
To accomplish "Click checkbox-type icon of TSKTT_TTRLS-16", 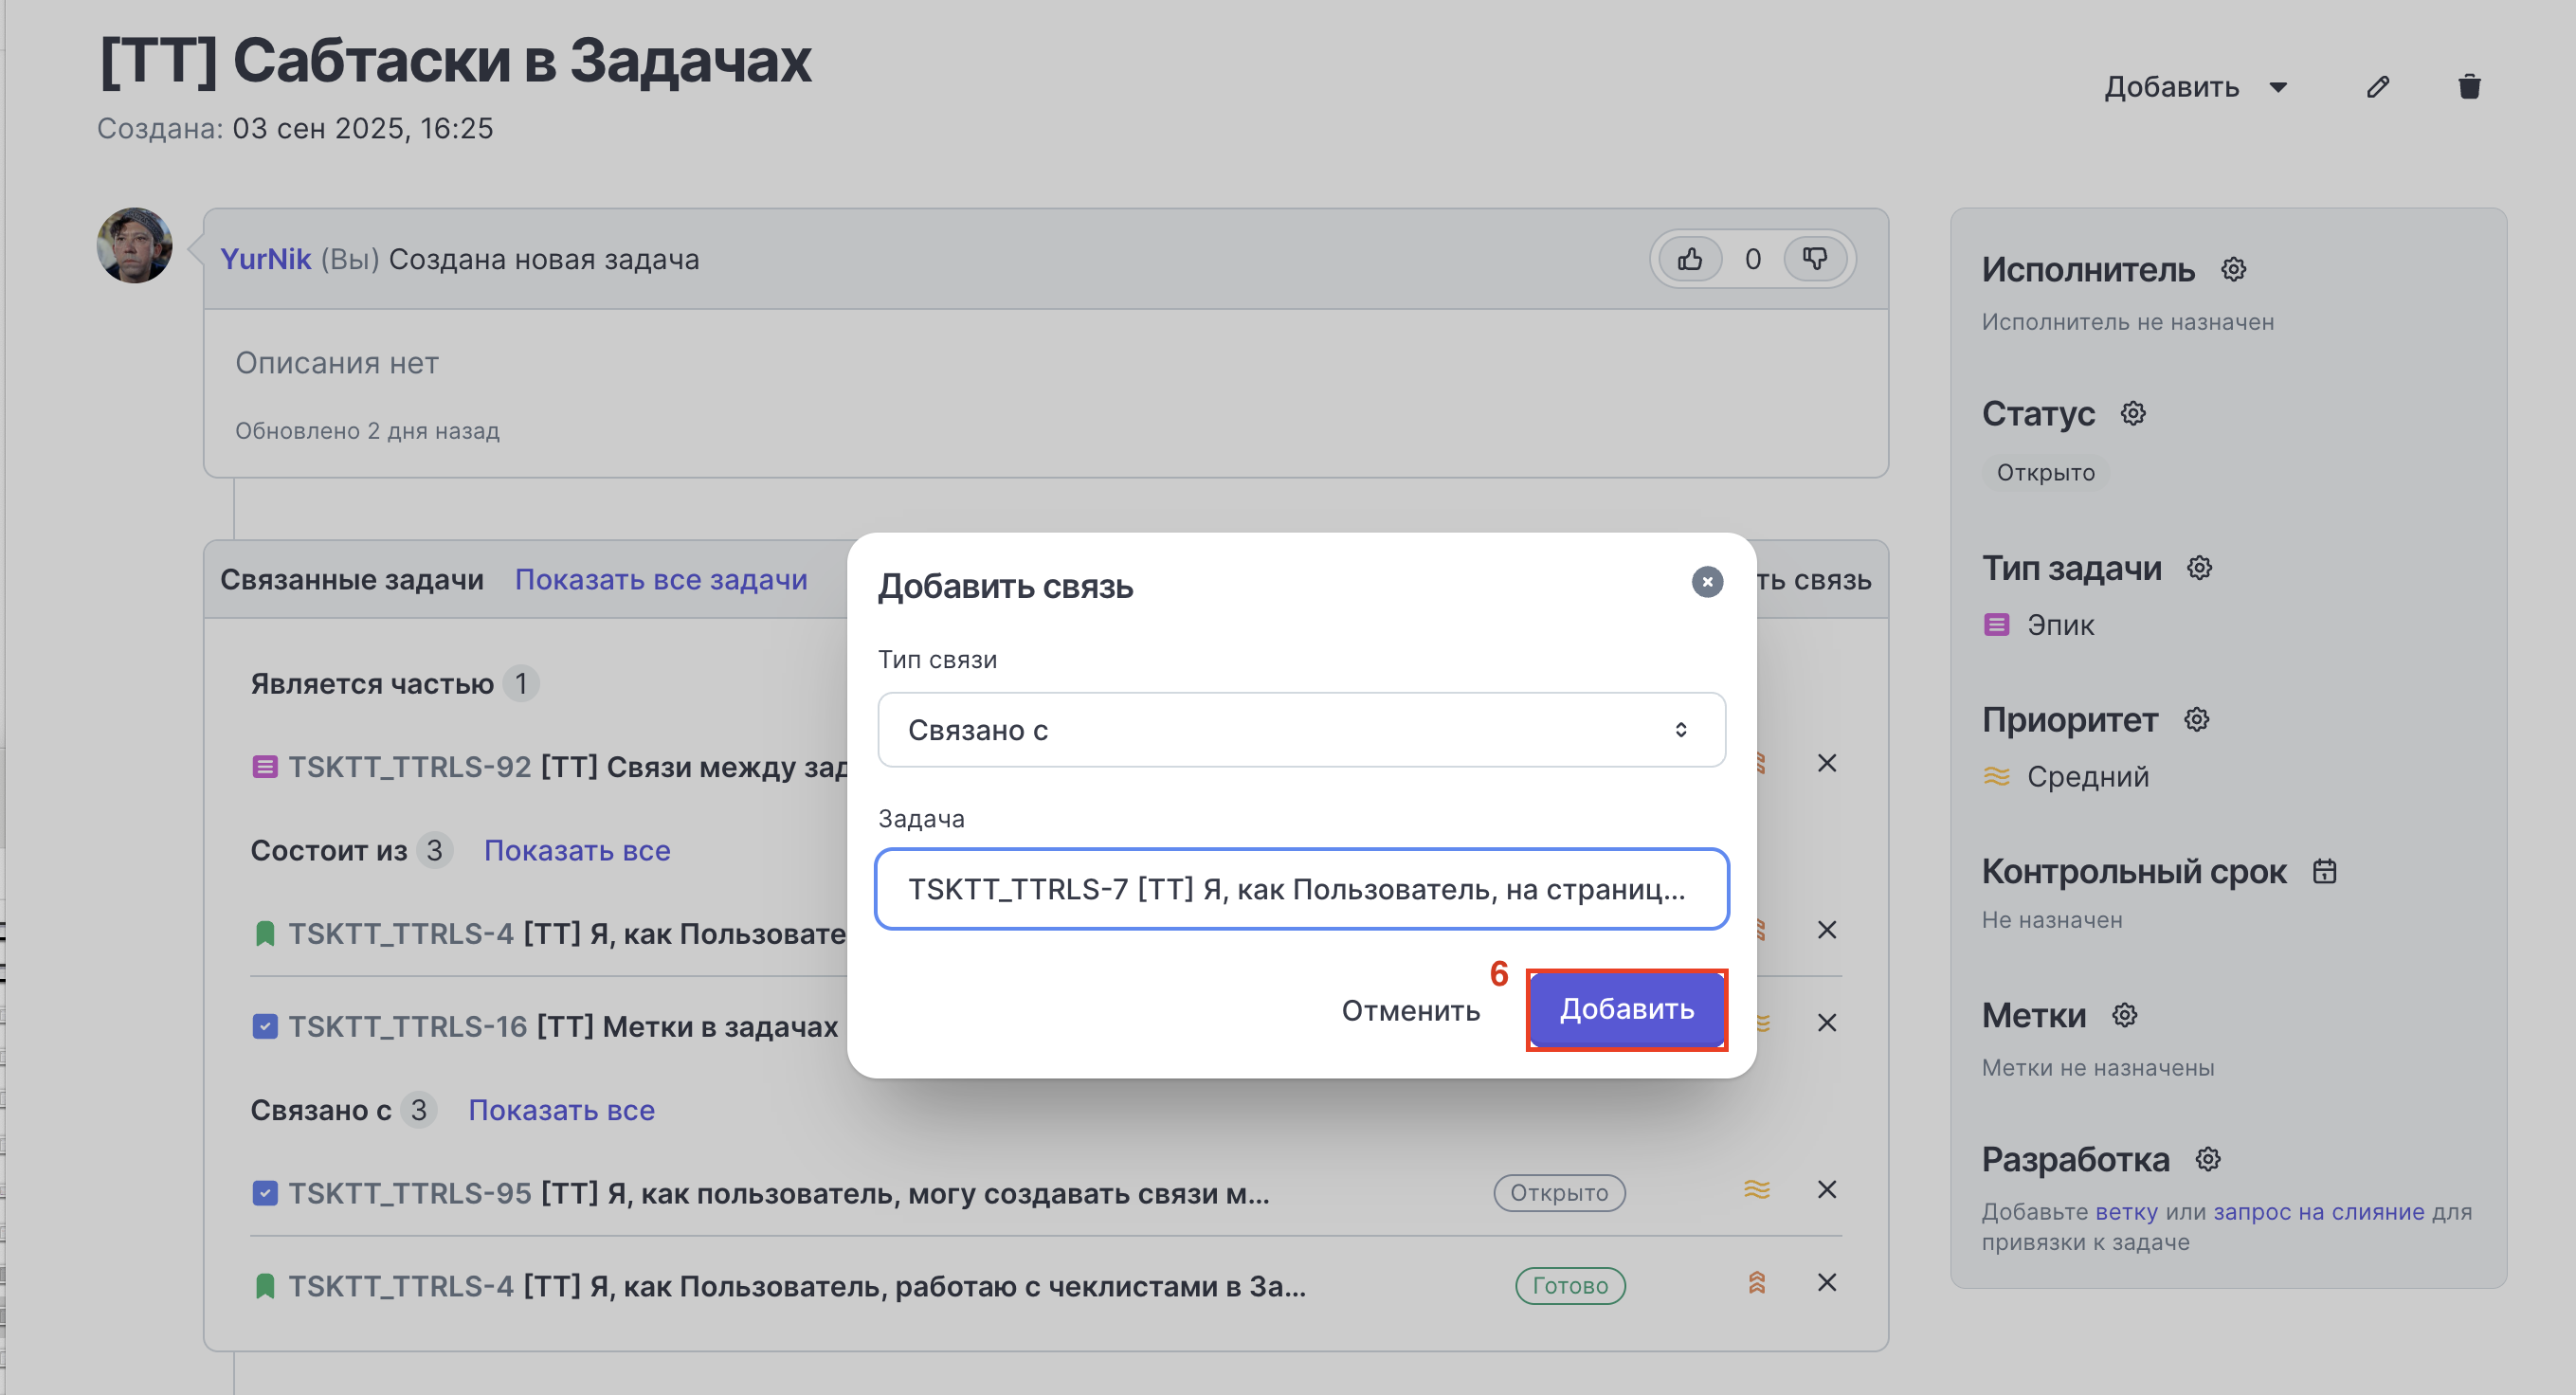I will [264, 1026].
